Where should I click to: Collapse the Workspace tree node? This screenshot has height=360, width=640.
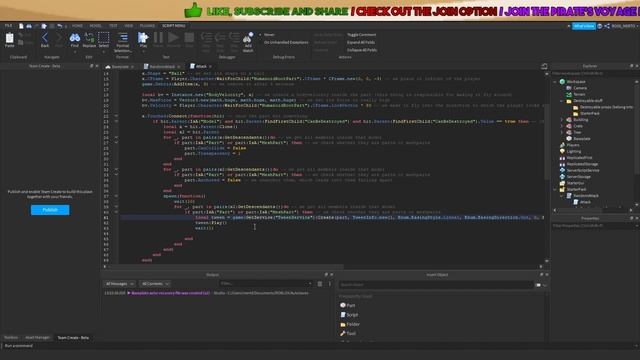coord(555,82)
